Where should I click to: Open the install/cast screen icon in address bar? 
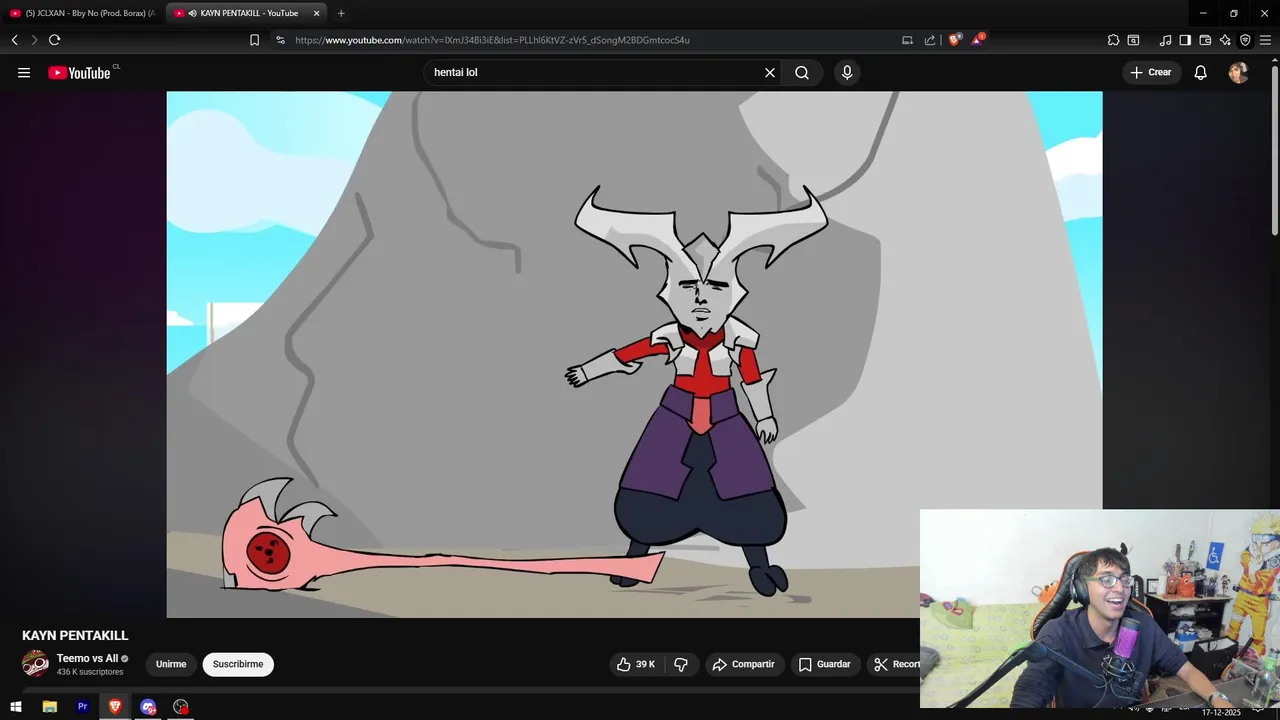tap(907, 40)
